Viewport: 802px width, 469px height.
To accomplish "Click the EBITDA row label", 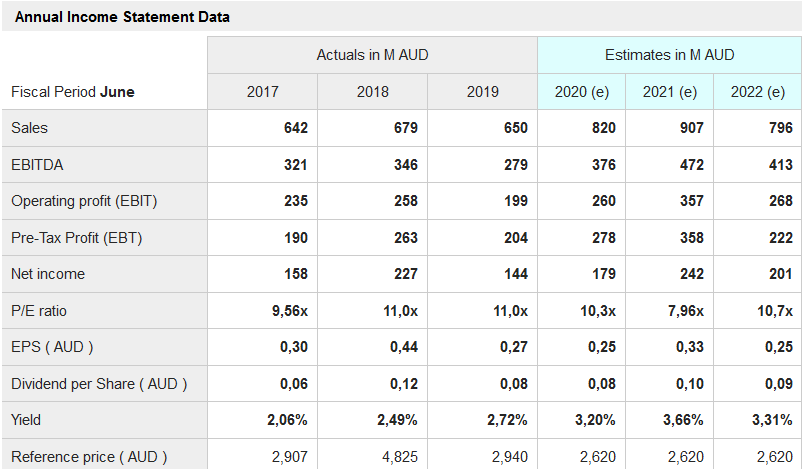I will (37, 164).
